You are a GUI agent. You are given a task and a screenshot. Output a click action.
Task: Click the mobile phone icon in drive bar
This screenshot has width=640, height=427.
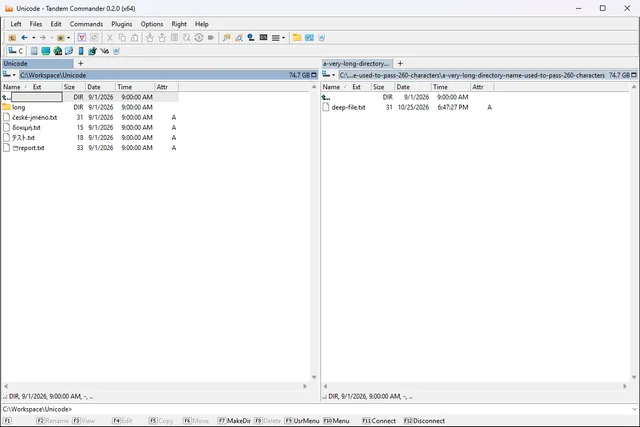tap(81, 51)
